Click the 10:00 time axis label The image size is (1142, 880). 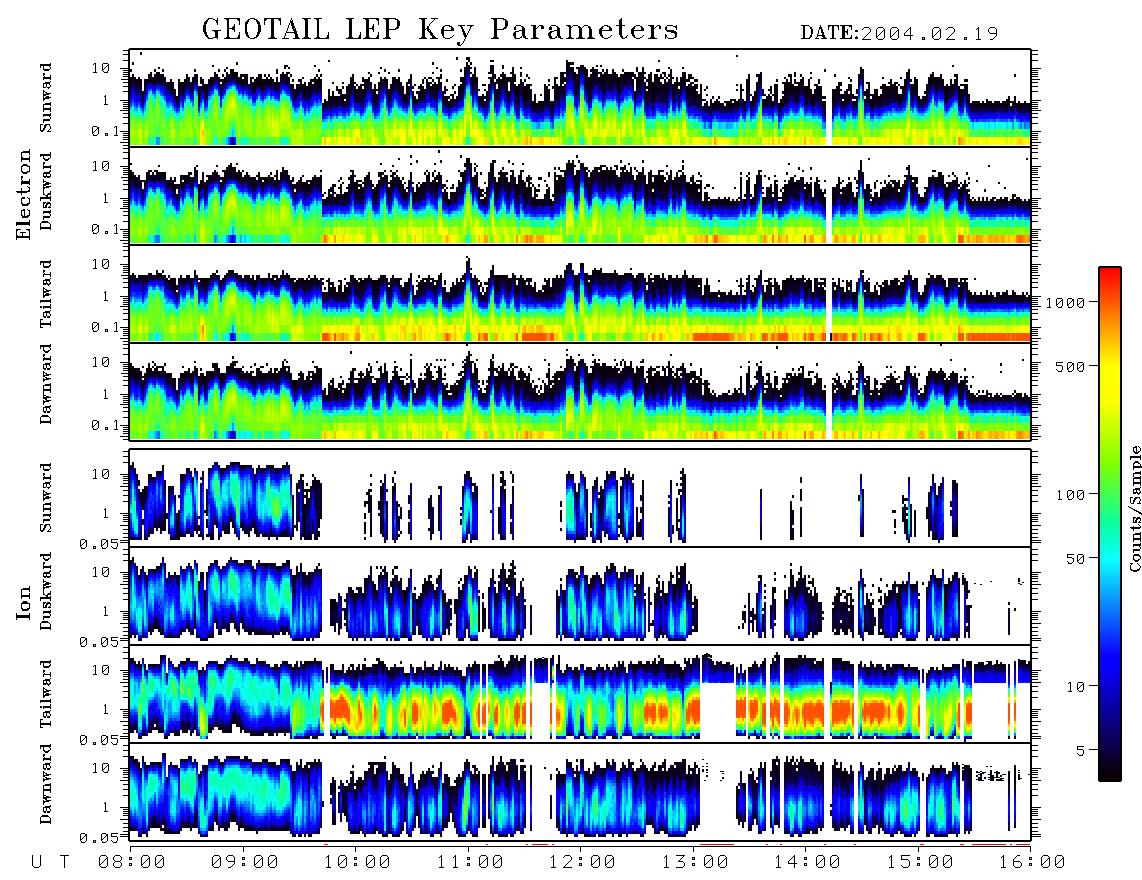click(x=358, y=862)
